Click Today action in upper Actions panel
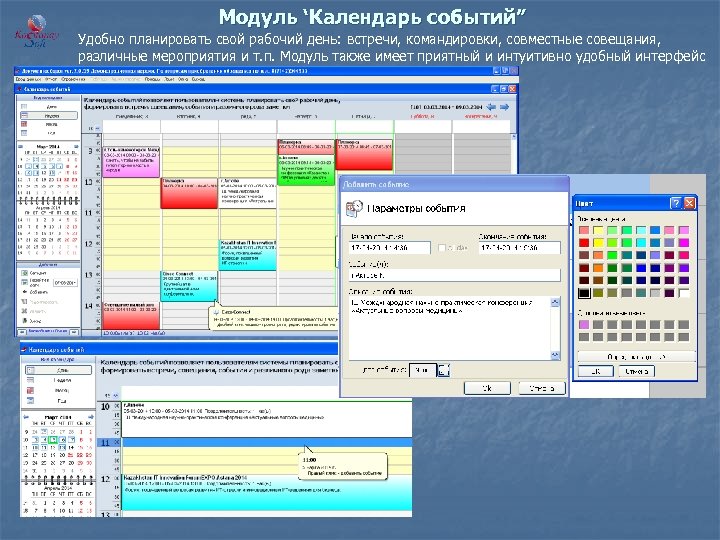 click(35, 273)
